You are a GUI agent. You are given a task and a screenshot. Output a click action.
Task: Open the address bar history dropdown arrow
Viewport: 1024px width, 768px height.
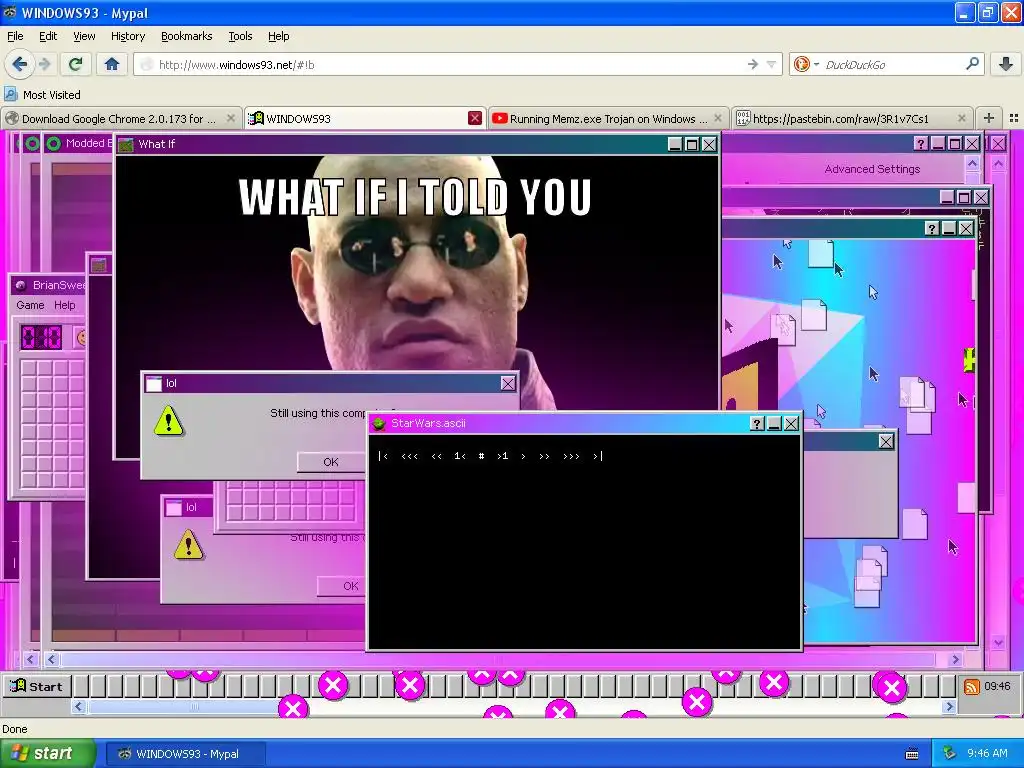coord(771,64)
